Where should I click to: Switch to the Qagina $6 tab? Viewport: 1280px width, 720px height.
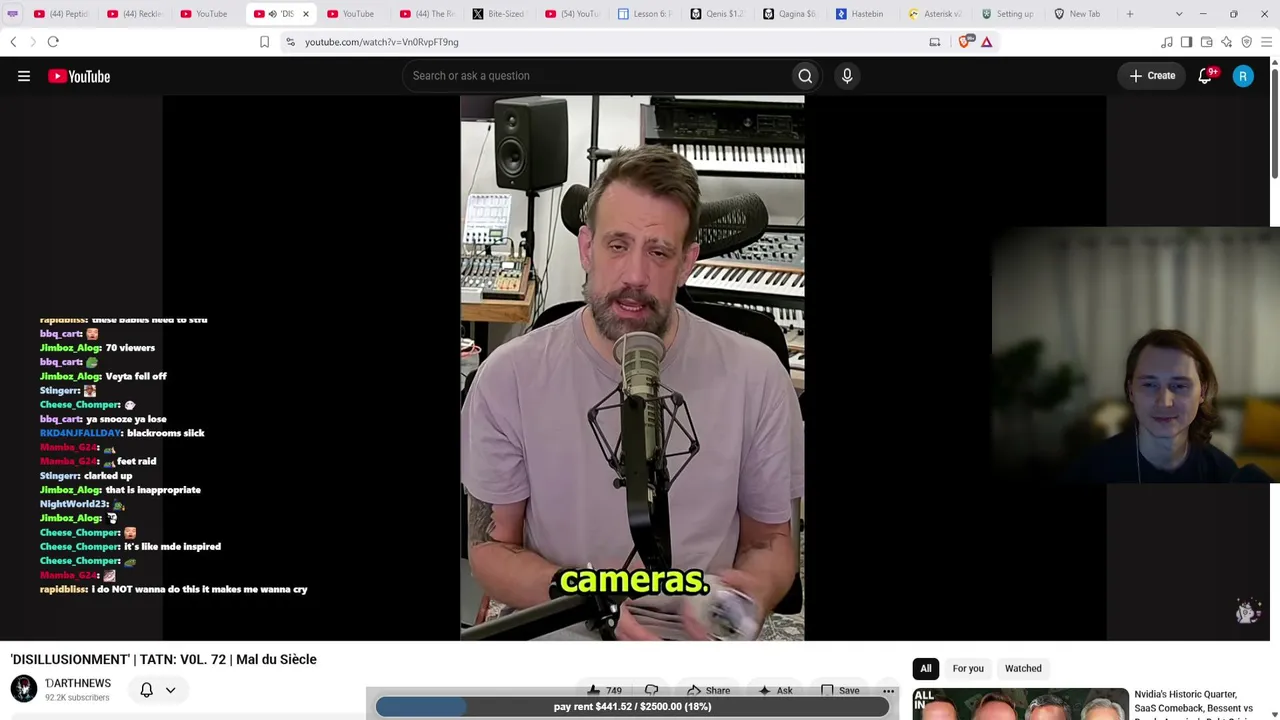791,14
